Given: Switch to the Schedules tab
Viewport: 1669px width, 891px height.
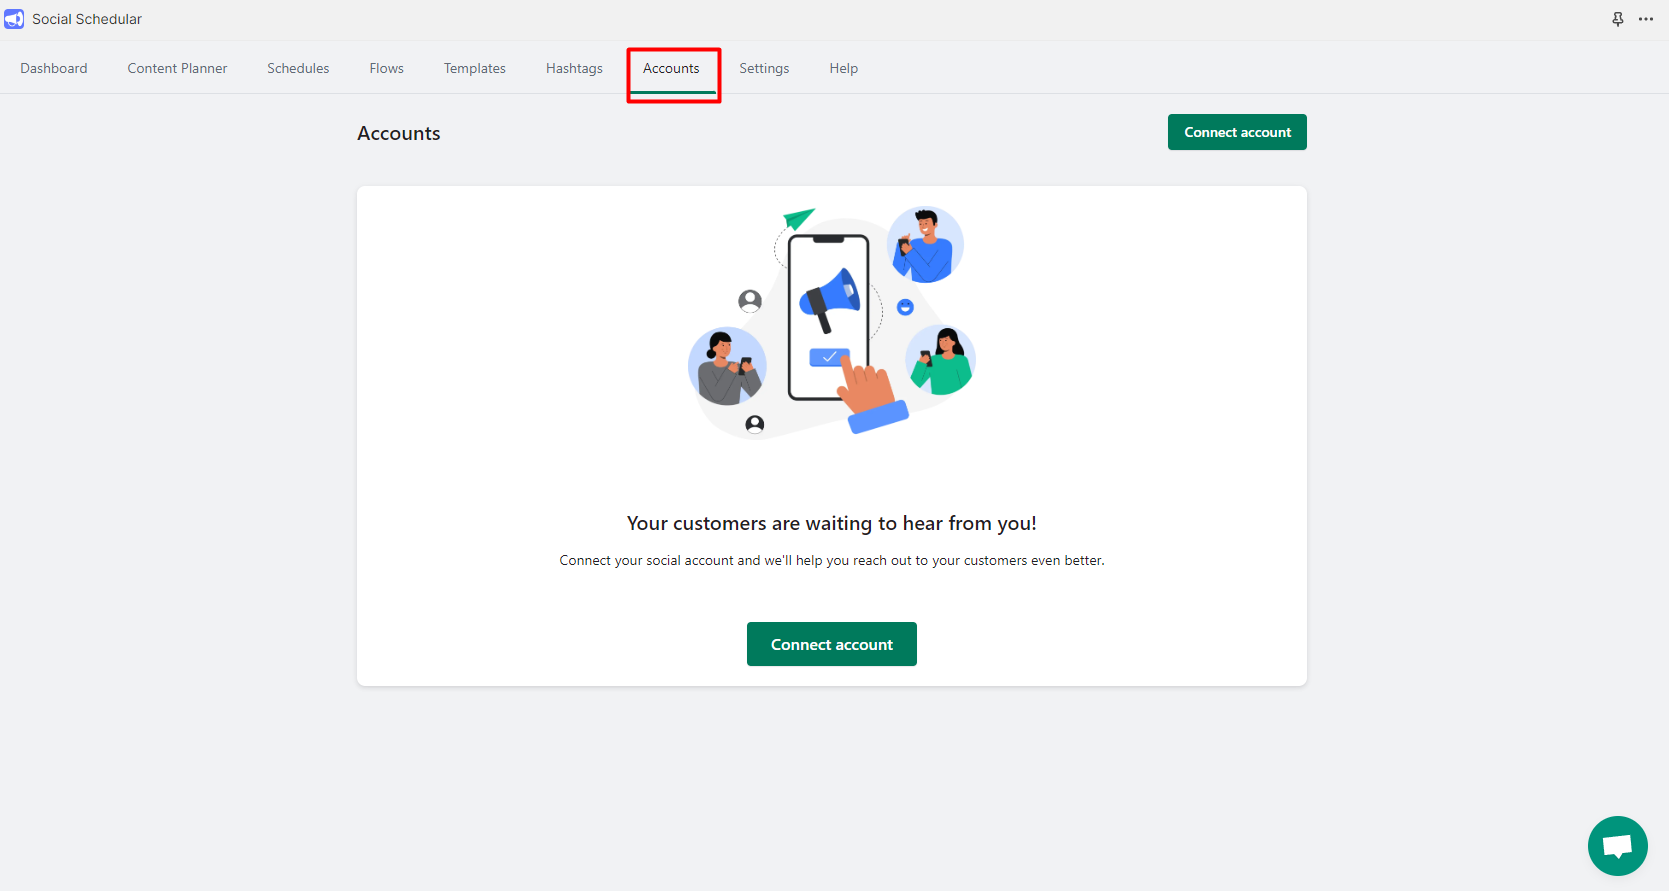Looking at the screenshot, I should tap(298, 68).
